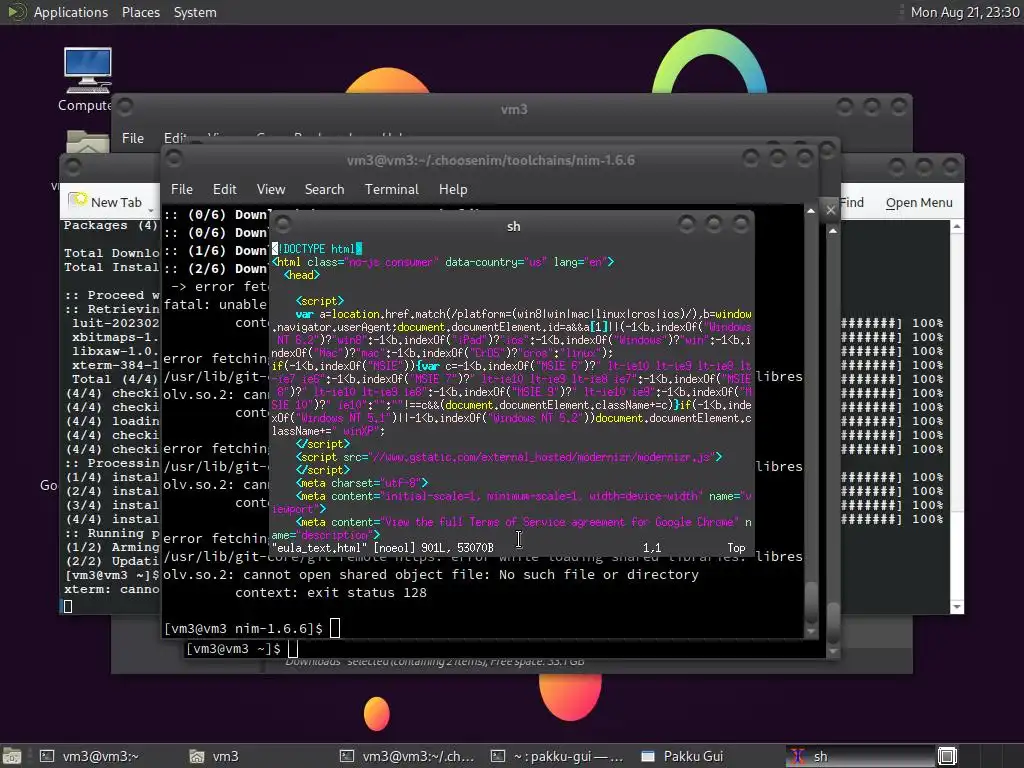
Task: Click the New Tab star icon
Action: [x=78, y=200]
